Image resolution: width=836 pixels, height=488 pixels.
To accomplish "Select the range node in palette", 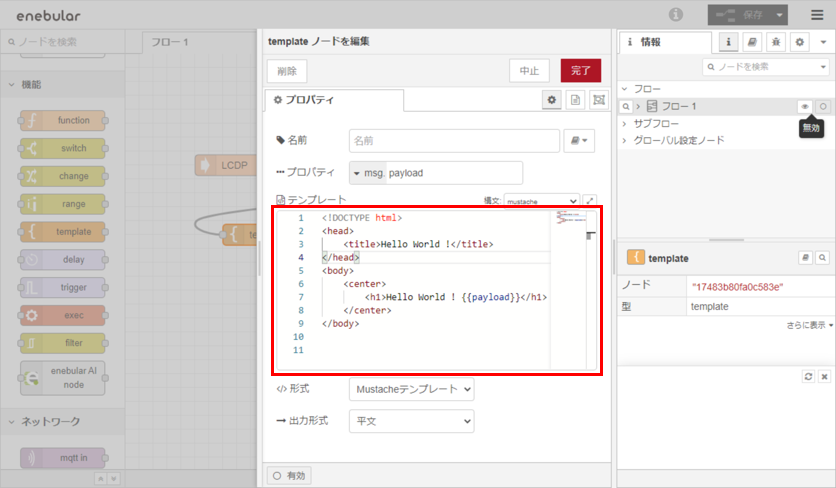I will pyautogui.click(x=63, y=204).
